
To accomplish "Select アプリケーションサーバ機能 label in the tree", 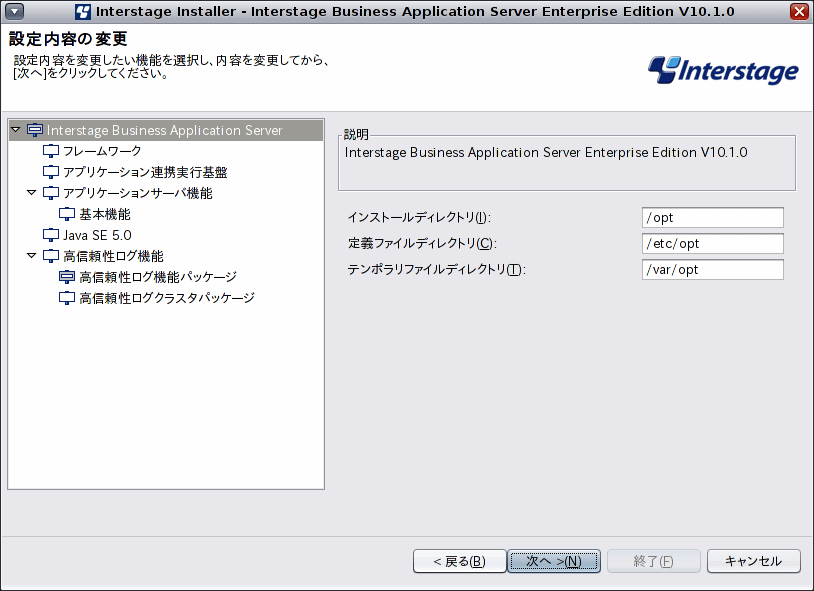I will pyautogui.click(x=138, y=193).
